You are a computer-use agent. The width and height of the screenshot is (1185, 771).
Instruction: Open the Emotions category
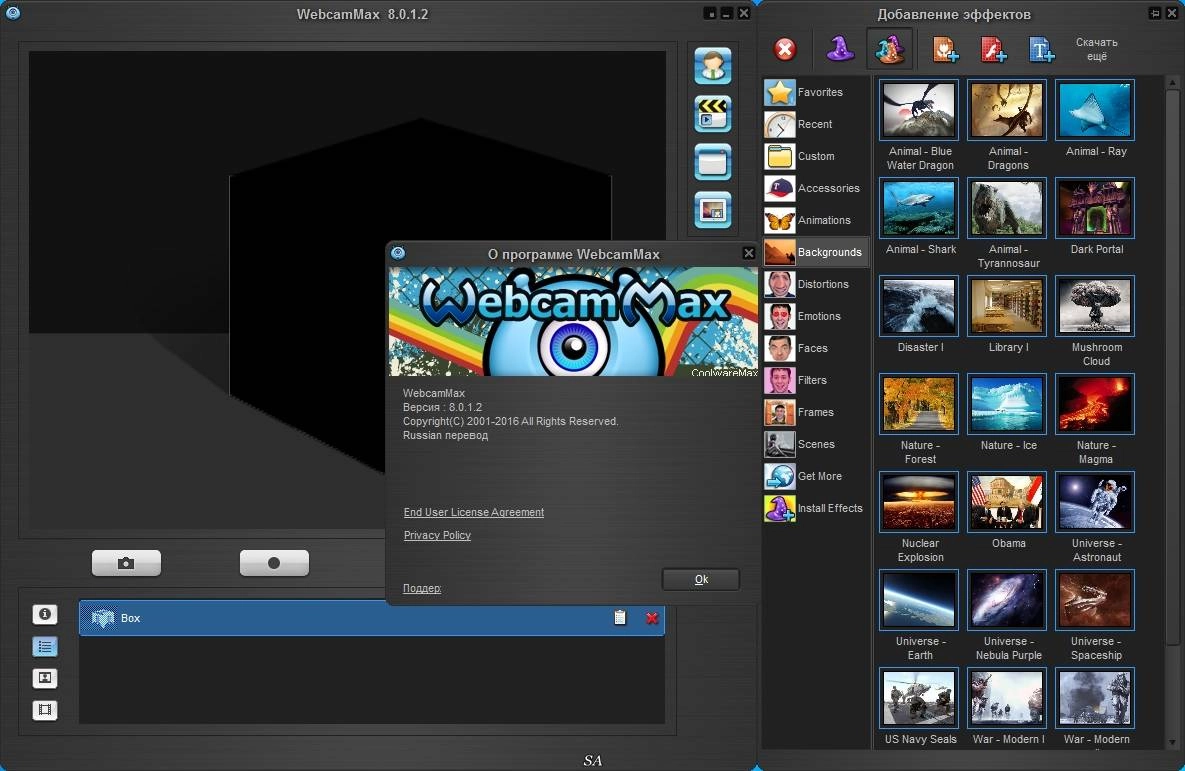coord(816,316)
